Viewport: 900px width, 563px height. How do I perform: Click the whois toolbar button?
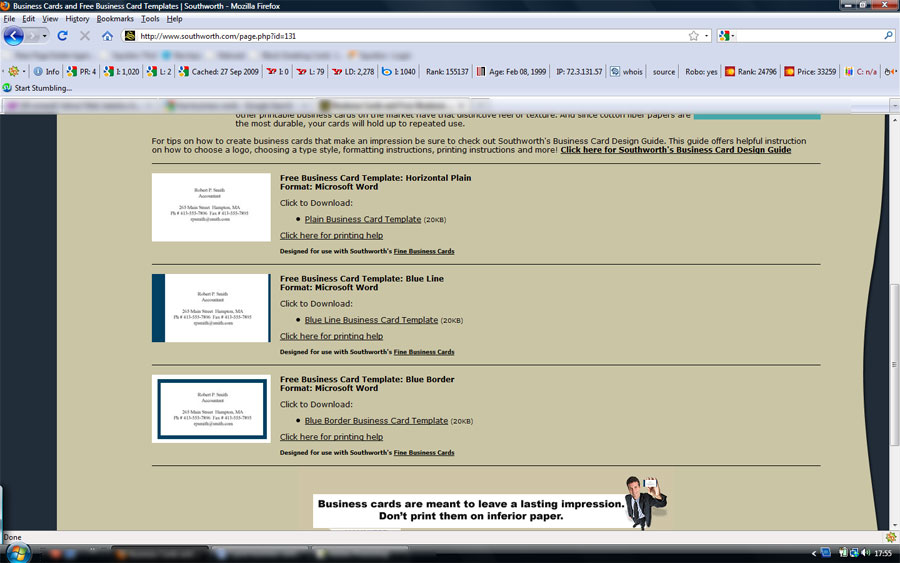(x=626, y=72)
